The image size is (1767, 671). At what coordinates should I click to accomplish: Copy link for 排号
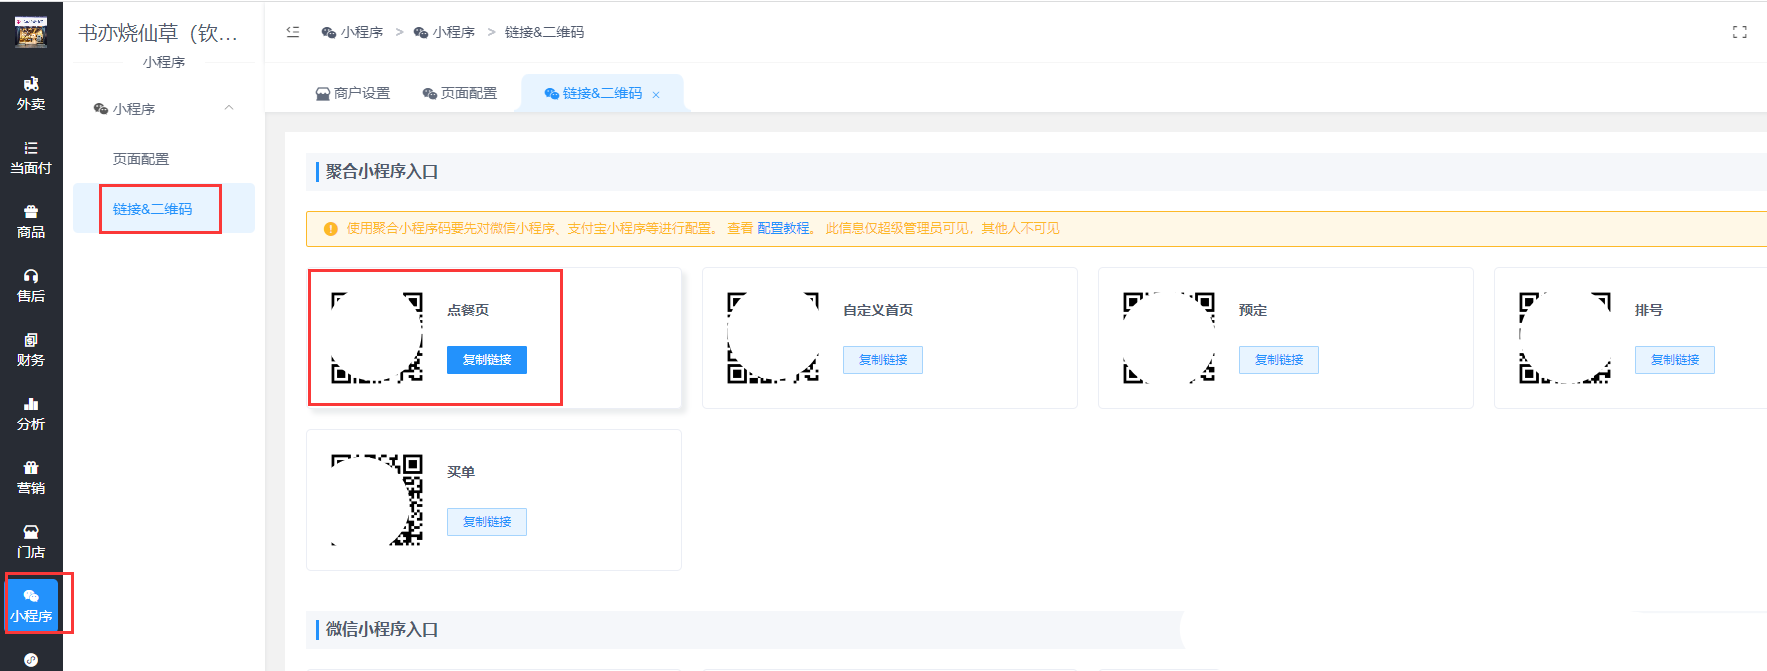point(1675,360)
